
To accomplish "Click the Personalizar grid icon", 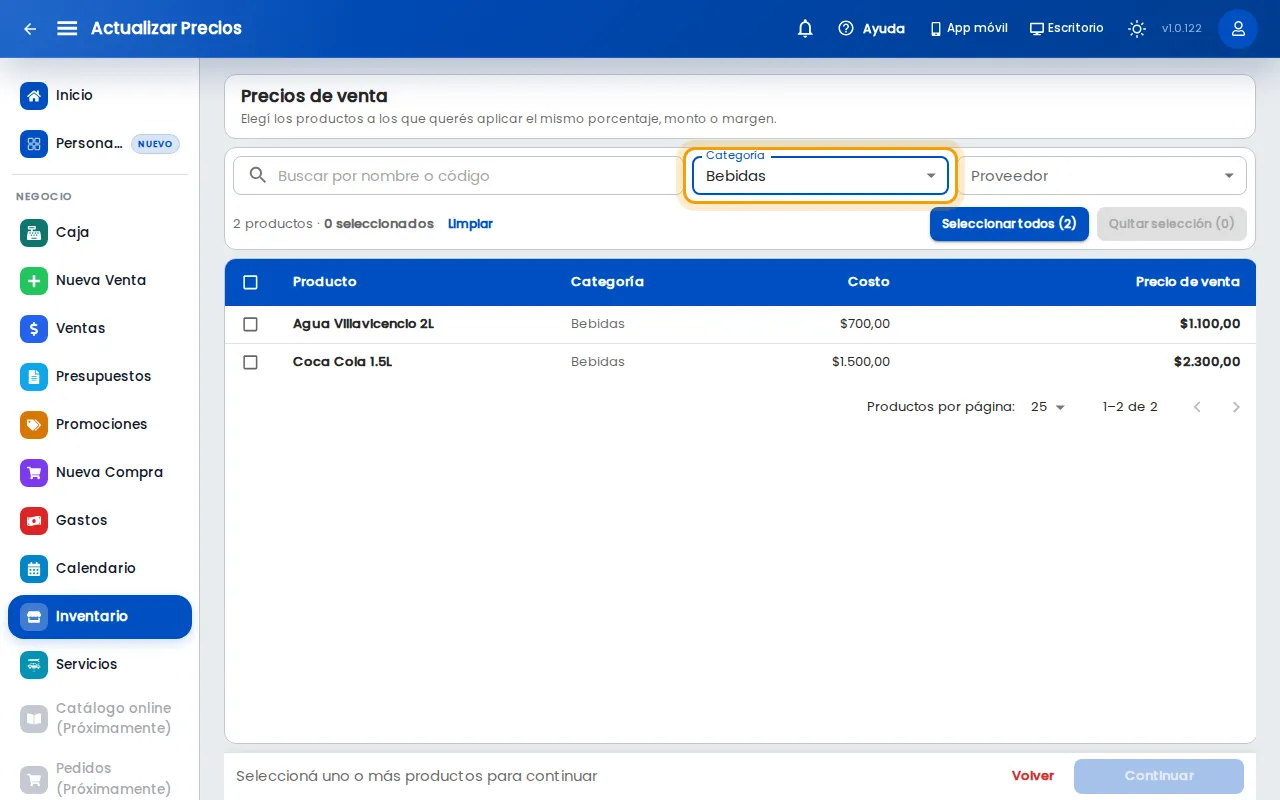I will coord(34,144).
